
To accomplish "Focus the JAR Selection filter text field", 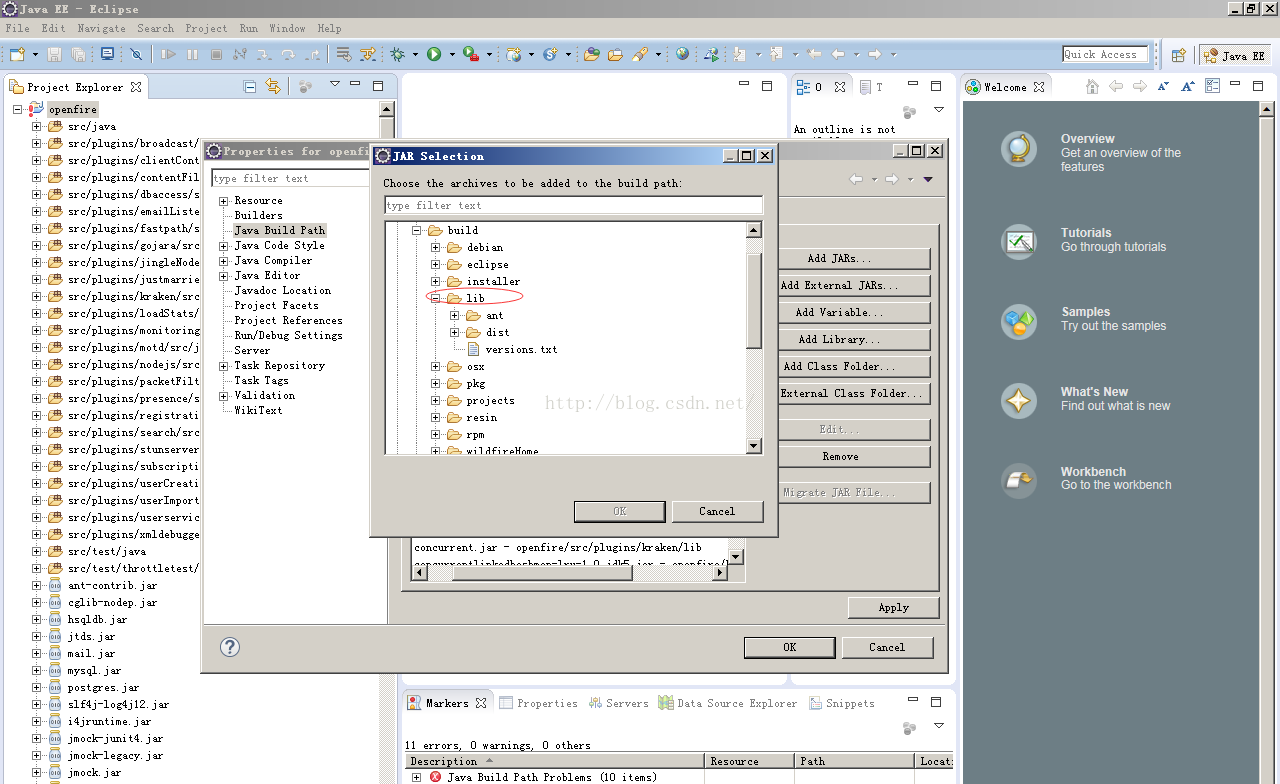I will tap(574, 206).
